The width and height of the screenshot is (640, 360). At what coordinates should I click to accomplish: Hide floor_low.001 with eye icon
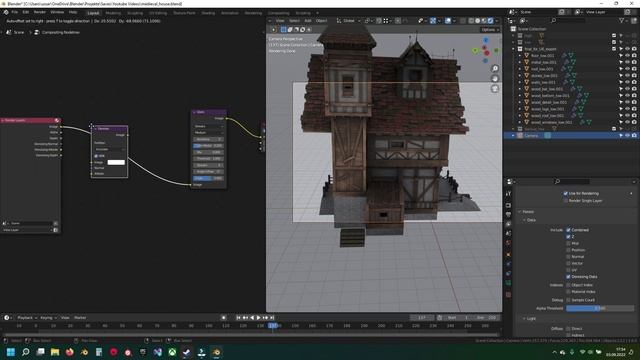pos(627,56)
